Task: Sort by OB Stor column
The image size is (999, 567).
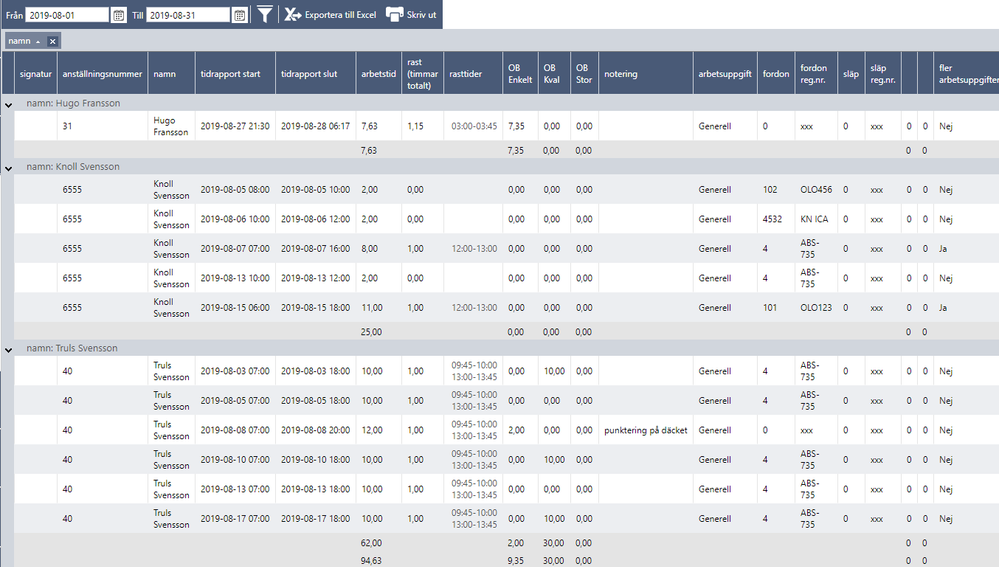Action: [584, 73]
